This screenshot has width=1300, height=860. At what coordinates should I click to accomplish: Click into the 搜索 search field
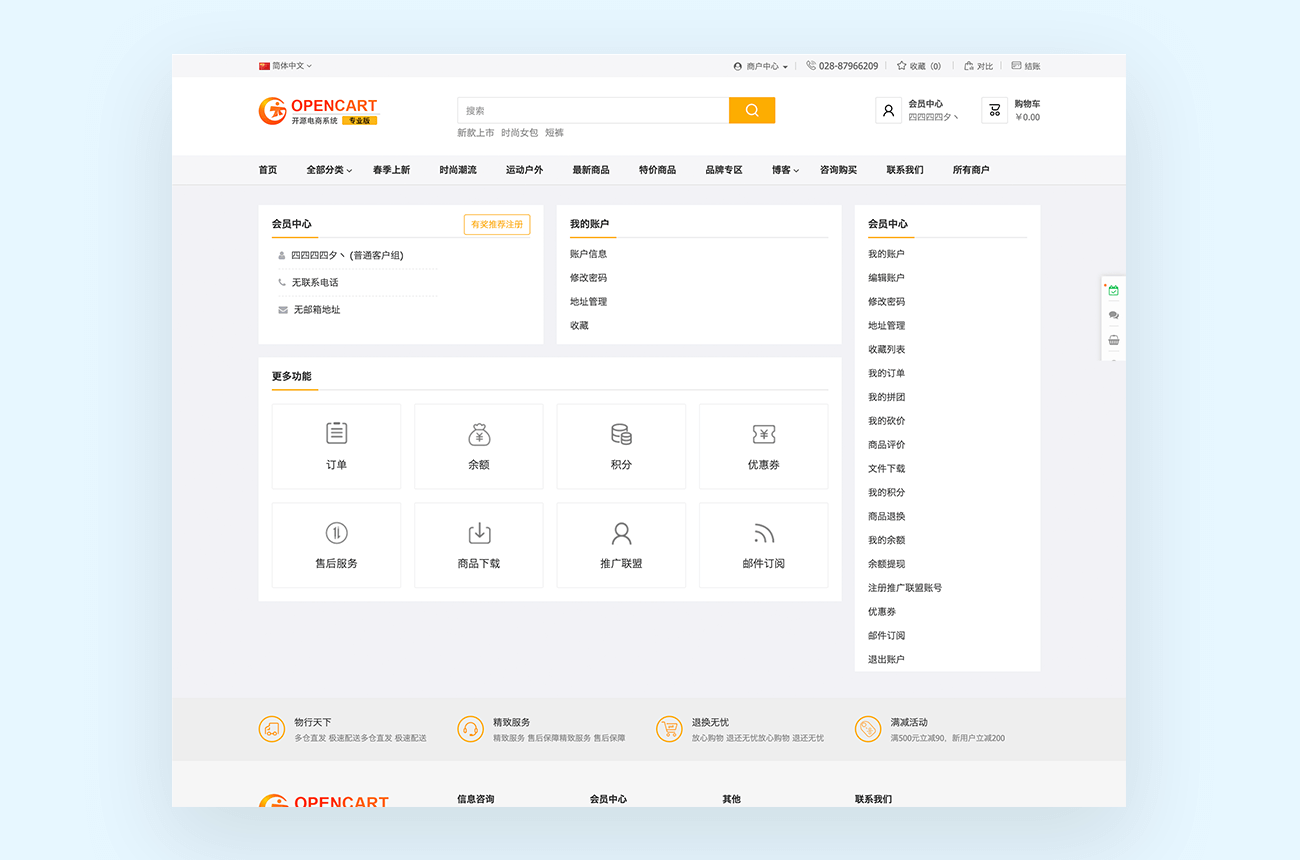coord(592,110)
